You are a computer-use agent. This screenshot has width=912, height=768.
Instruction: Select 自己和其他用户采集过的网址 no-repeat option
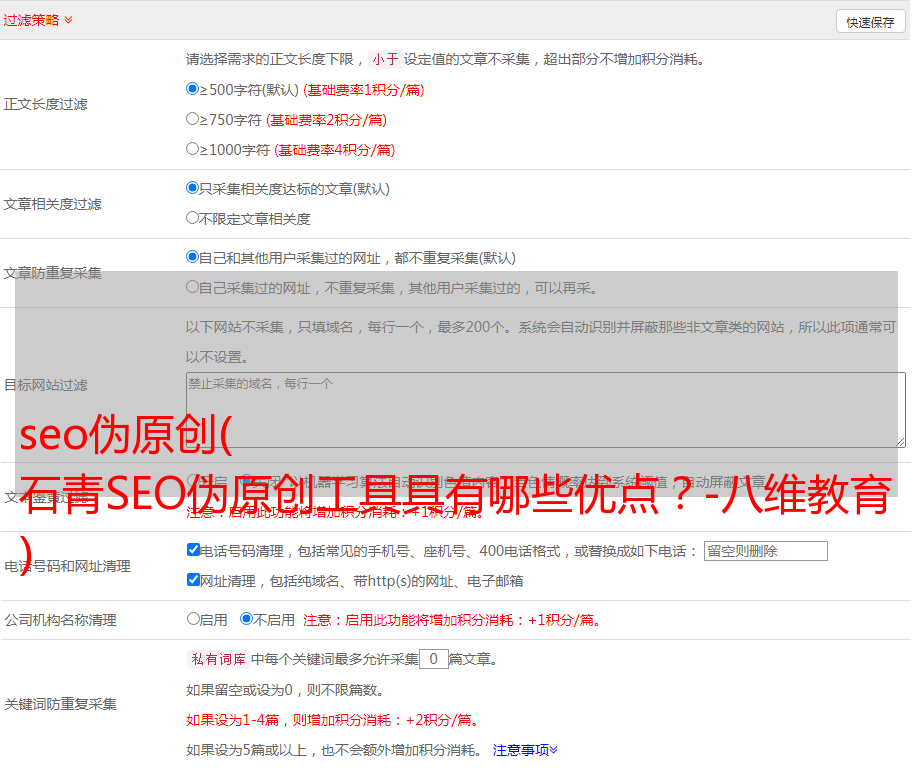pyautogui.click(x=192, y=257)
